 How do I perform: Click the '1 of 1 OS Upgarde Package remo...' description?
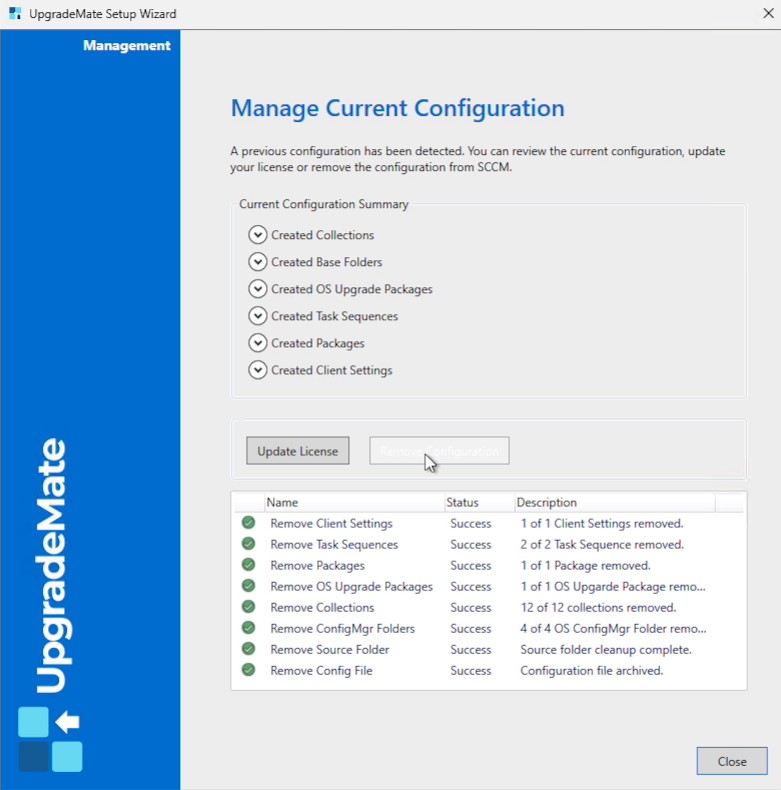[x=613, y=587]
